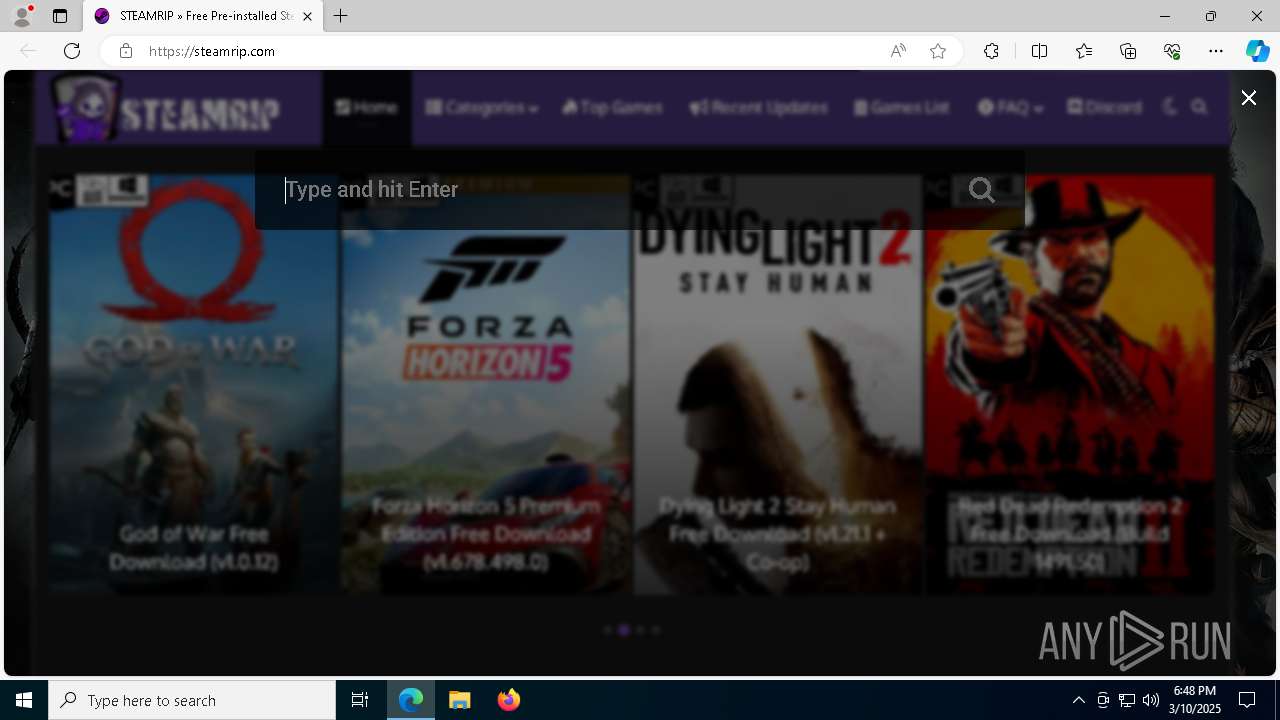Expand the FAQ dropdown menu
Viewport: 1280px width, 720px height.
(x=1010, y=107)
